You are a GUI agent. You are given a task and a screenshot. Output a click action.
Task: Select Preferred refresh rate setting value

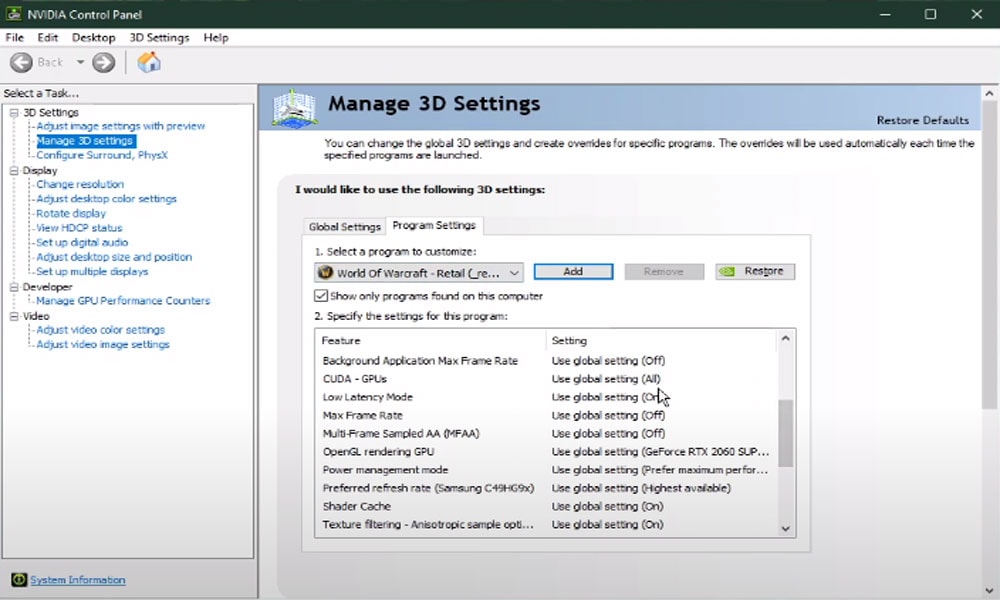pyautogui.click(x=641, y=488)
